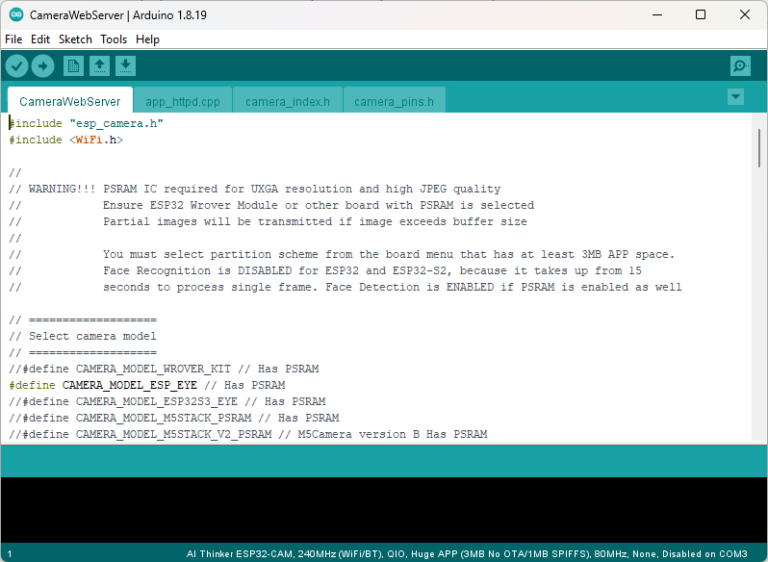The height and width of the screenshot is (562, 768).
Task: Open the Tools menu
Action: click(x=113, y=39)
